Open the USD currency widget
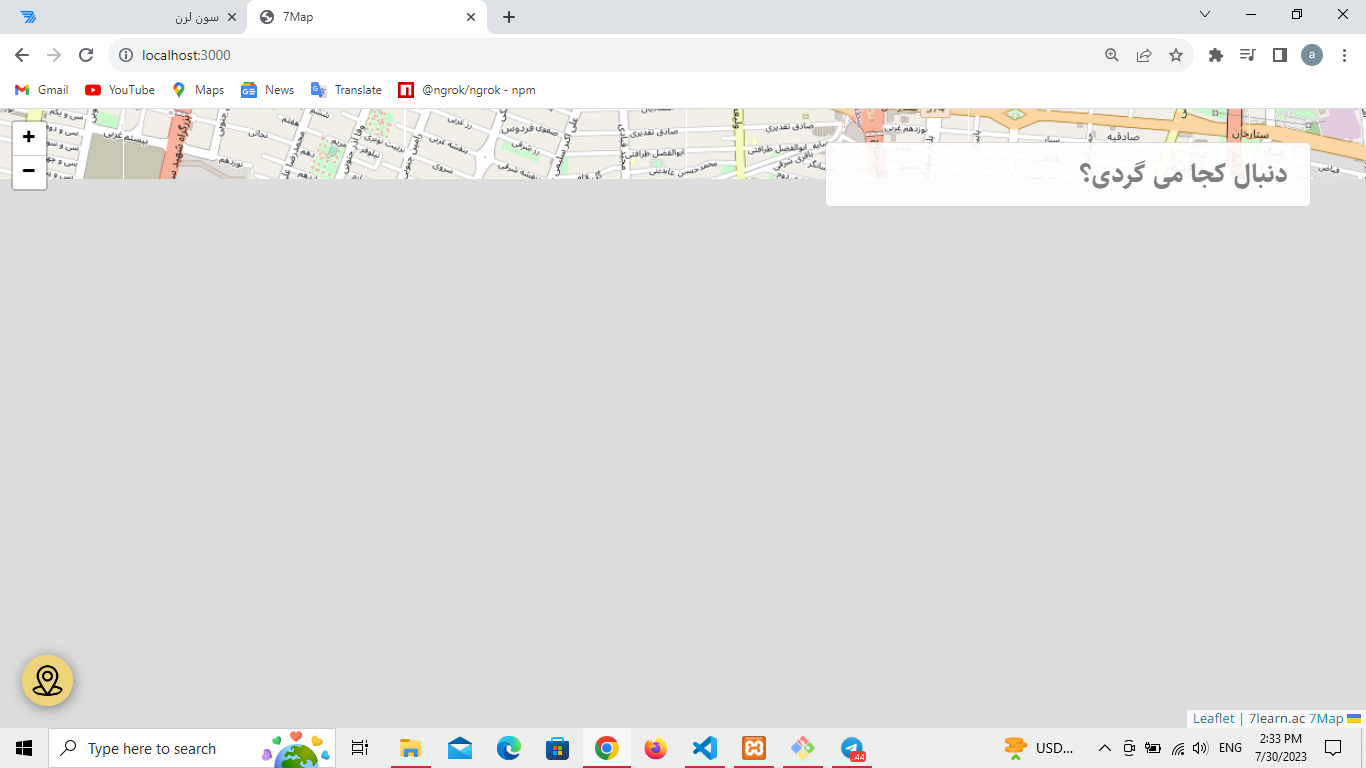This screenshot has height=768, width=1366. (x=1039, y=748)
